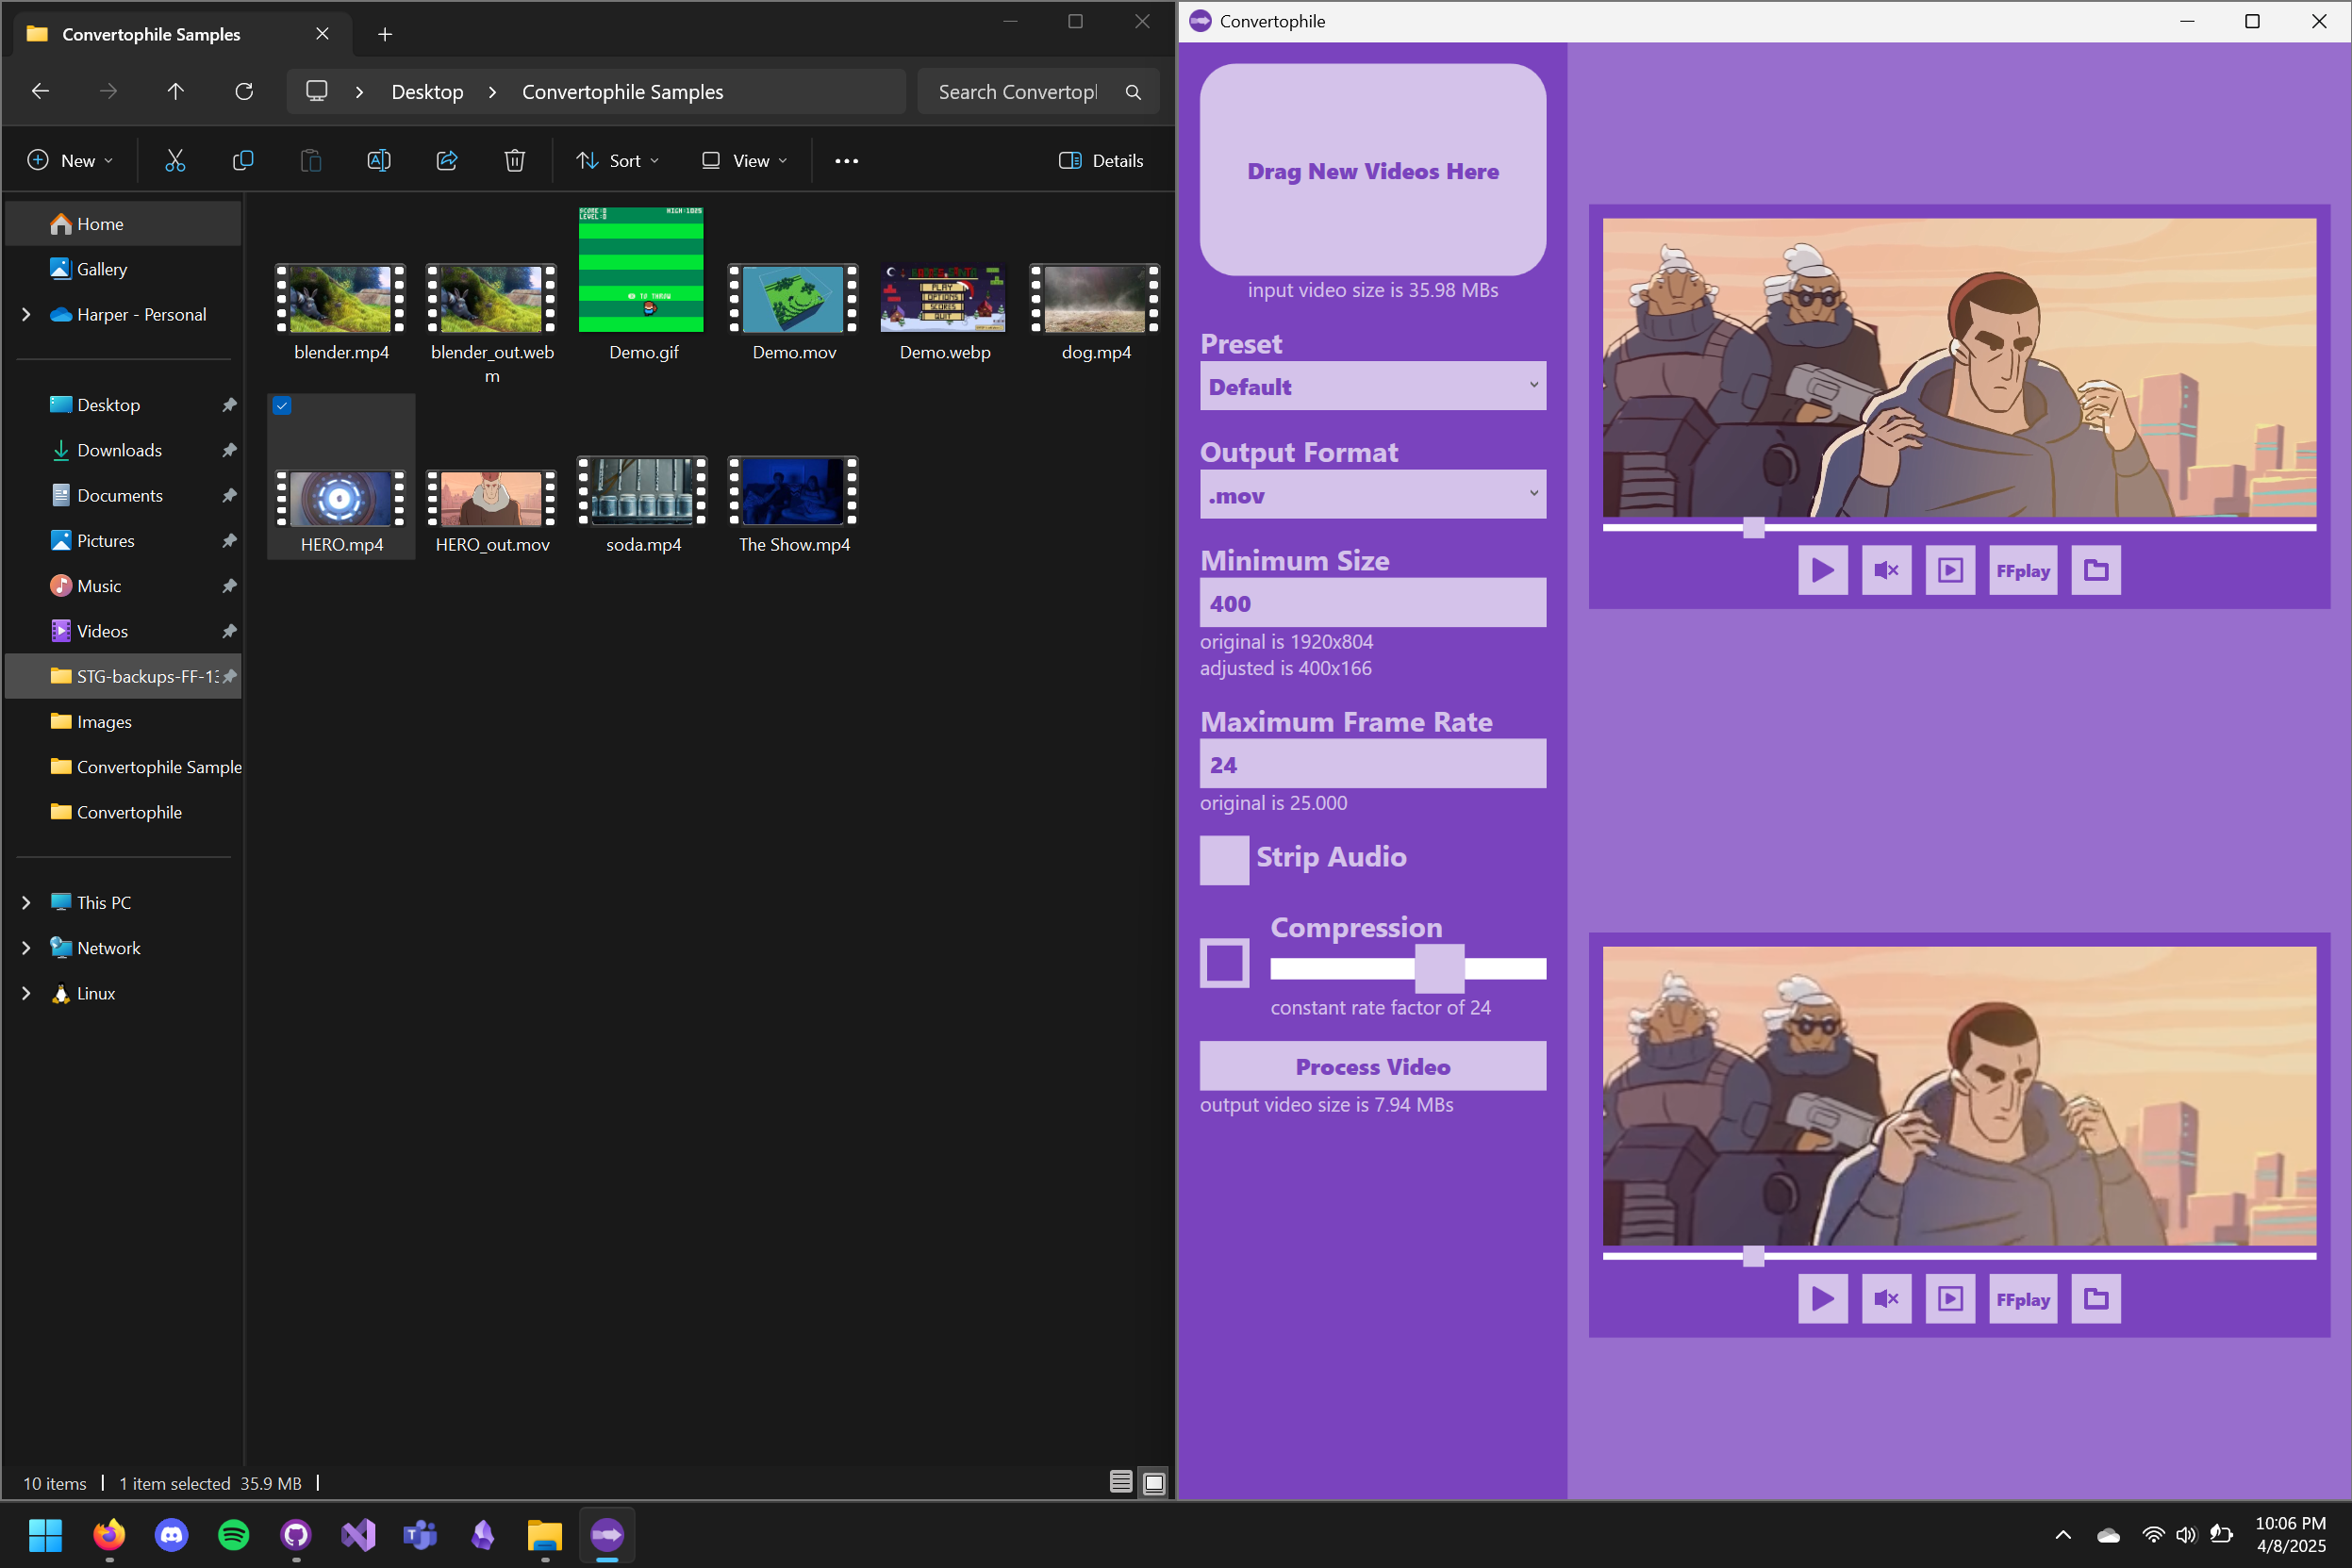Play the top input video preview
Screen dimensions: 2352x1568
1822,570
